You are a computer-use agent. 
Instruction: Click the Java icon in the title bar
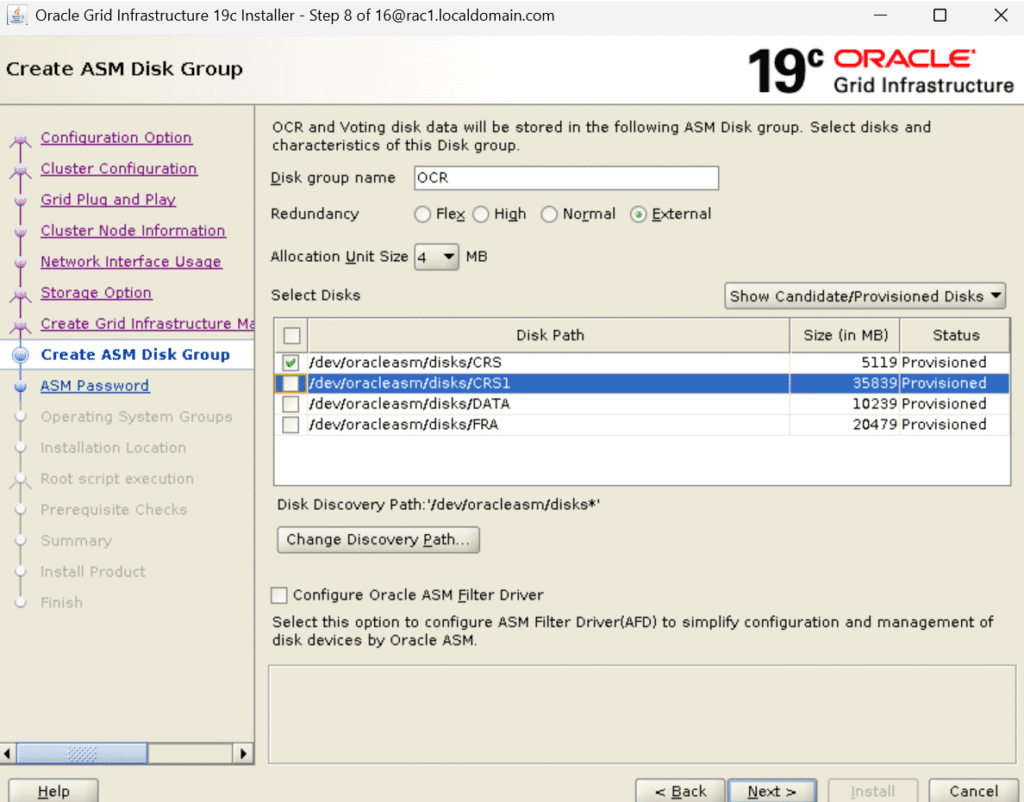click(x=17, y=16)
